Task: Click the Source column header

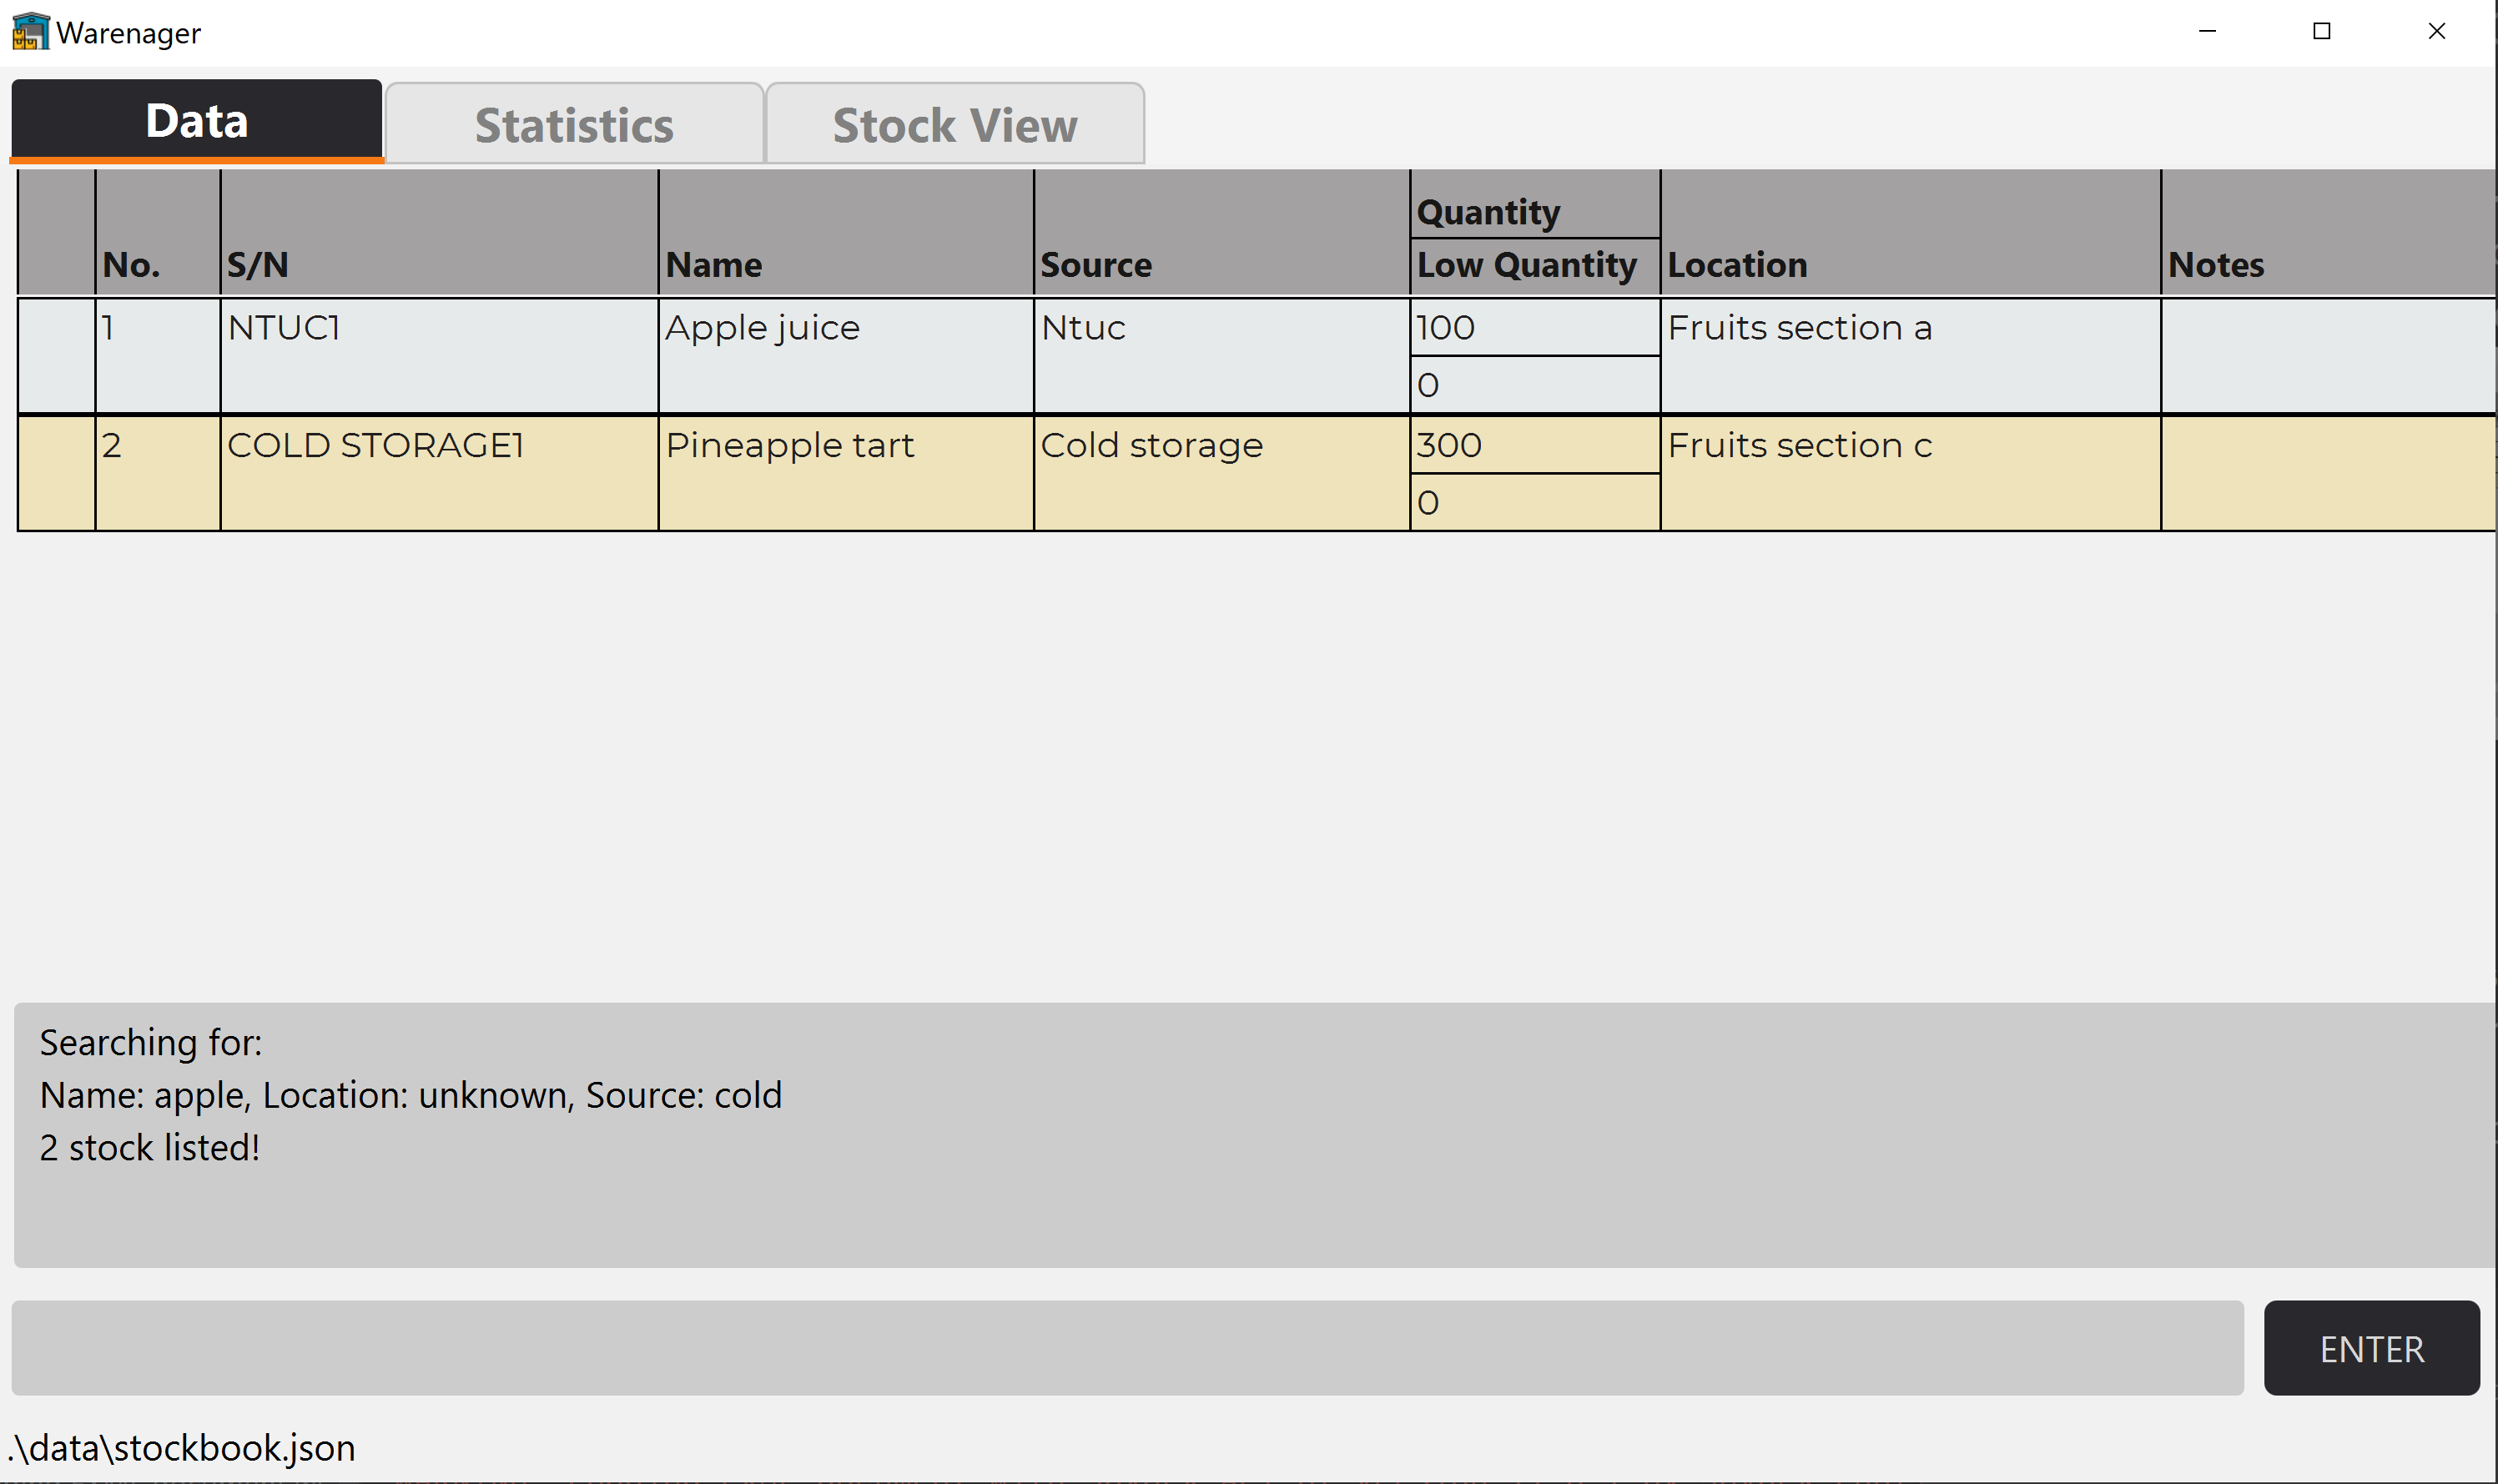Action: click(x=1222, y=233)
